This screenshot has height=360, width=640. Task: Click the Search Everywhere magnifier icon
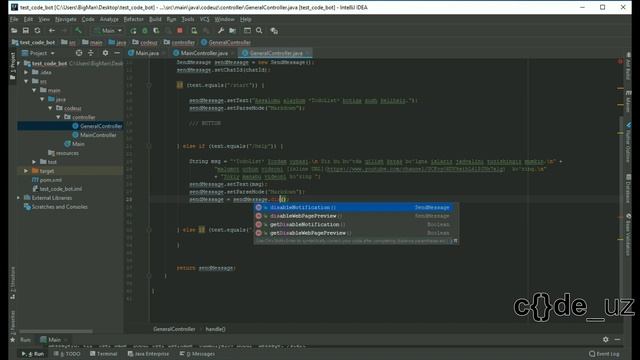(x=259, y=31)
